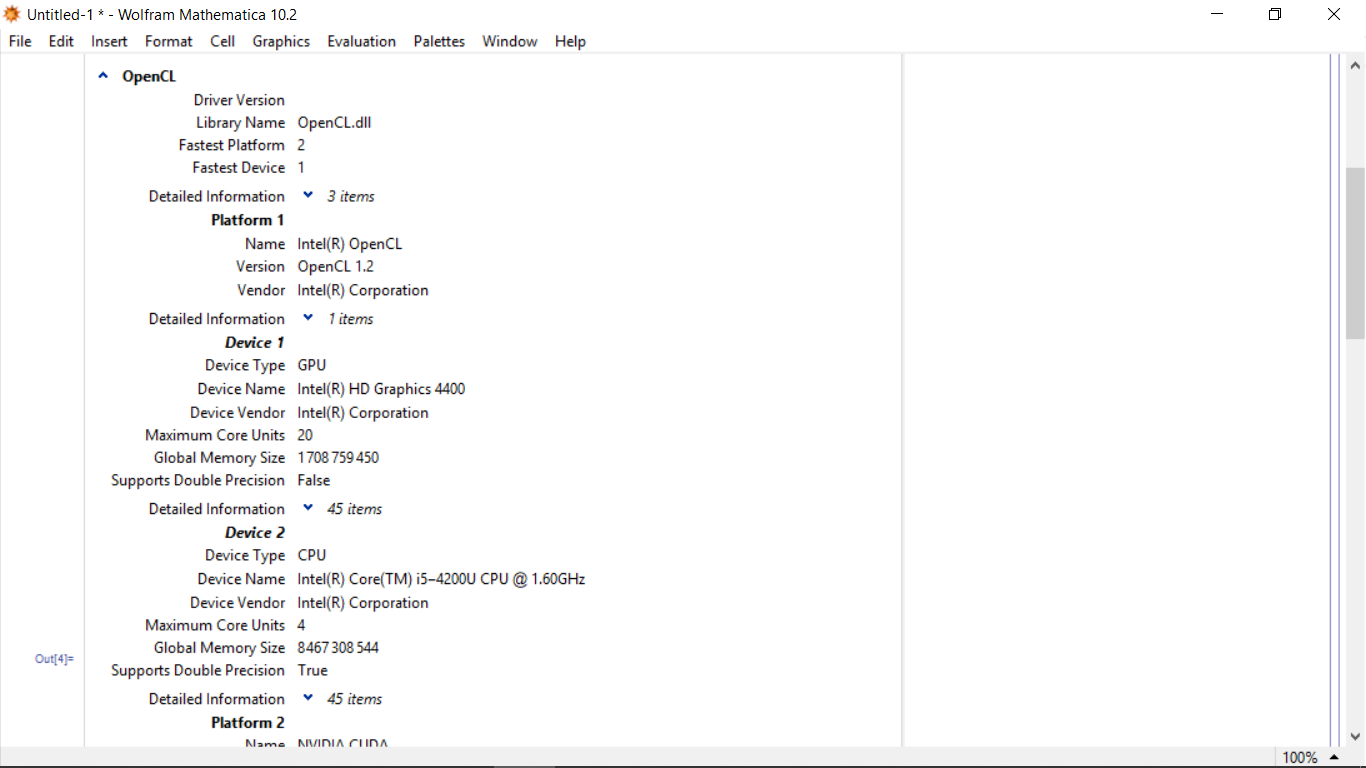1366x768 pixels.
Task: Open the Edit menu
Action: pyautogui.click(x=61, y=41)
